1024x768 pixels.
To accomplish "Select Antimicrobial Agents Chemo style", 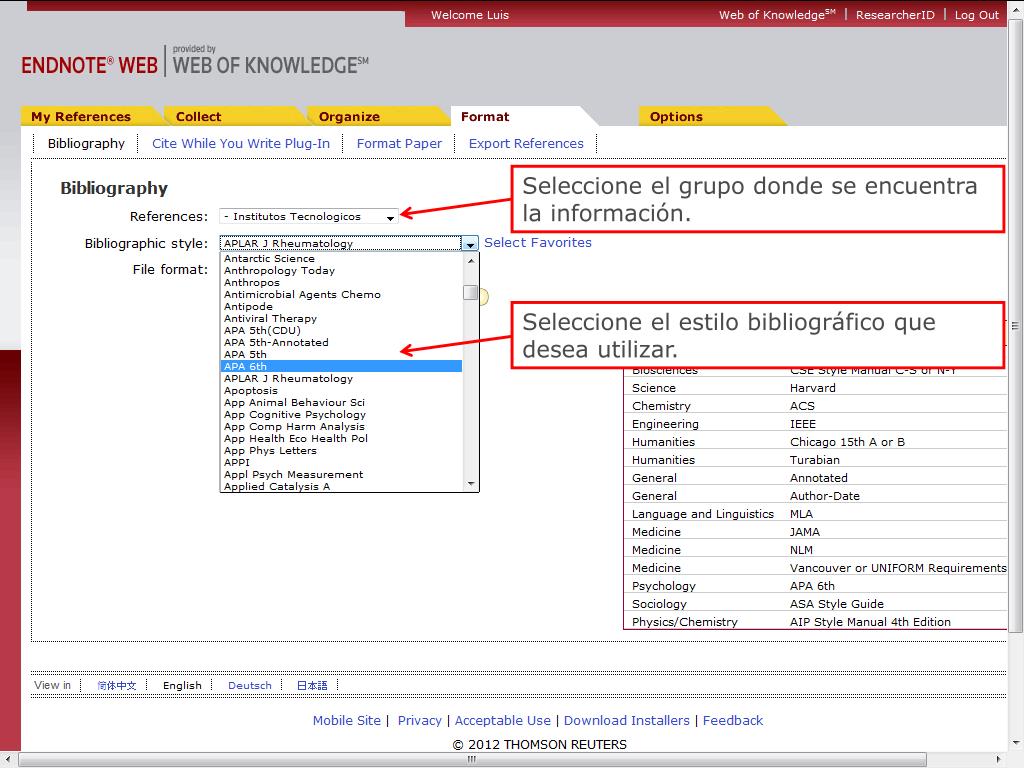I will coord(341,295).
